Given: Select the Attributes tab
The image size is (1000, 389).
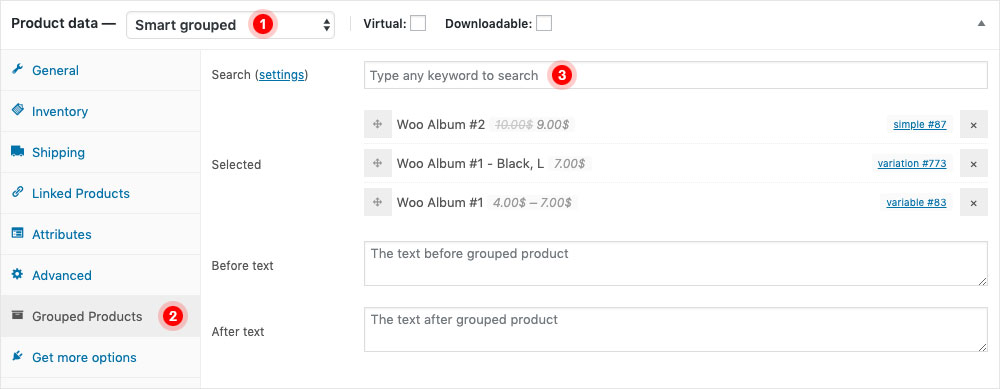Looking at the screenshot, I should click(100, 234).
